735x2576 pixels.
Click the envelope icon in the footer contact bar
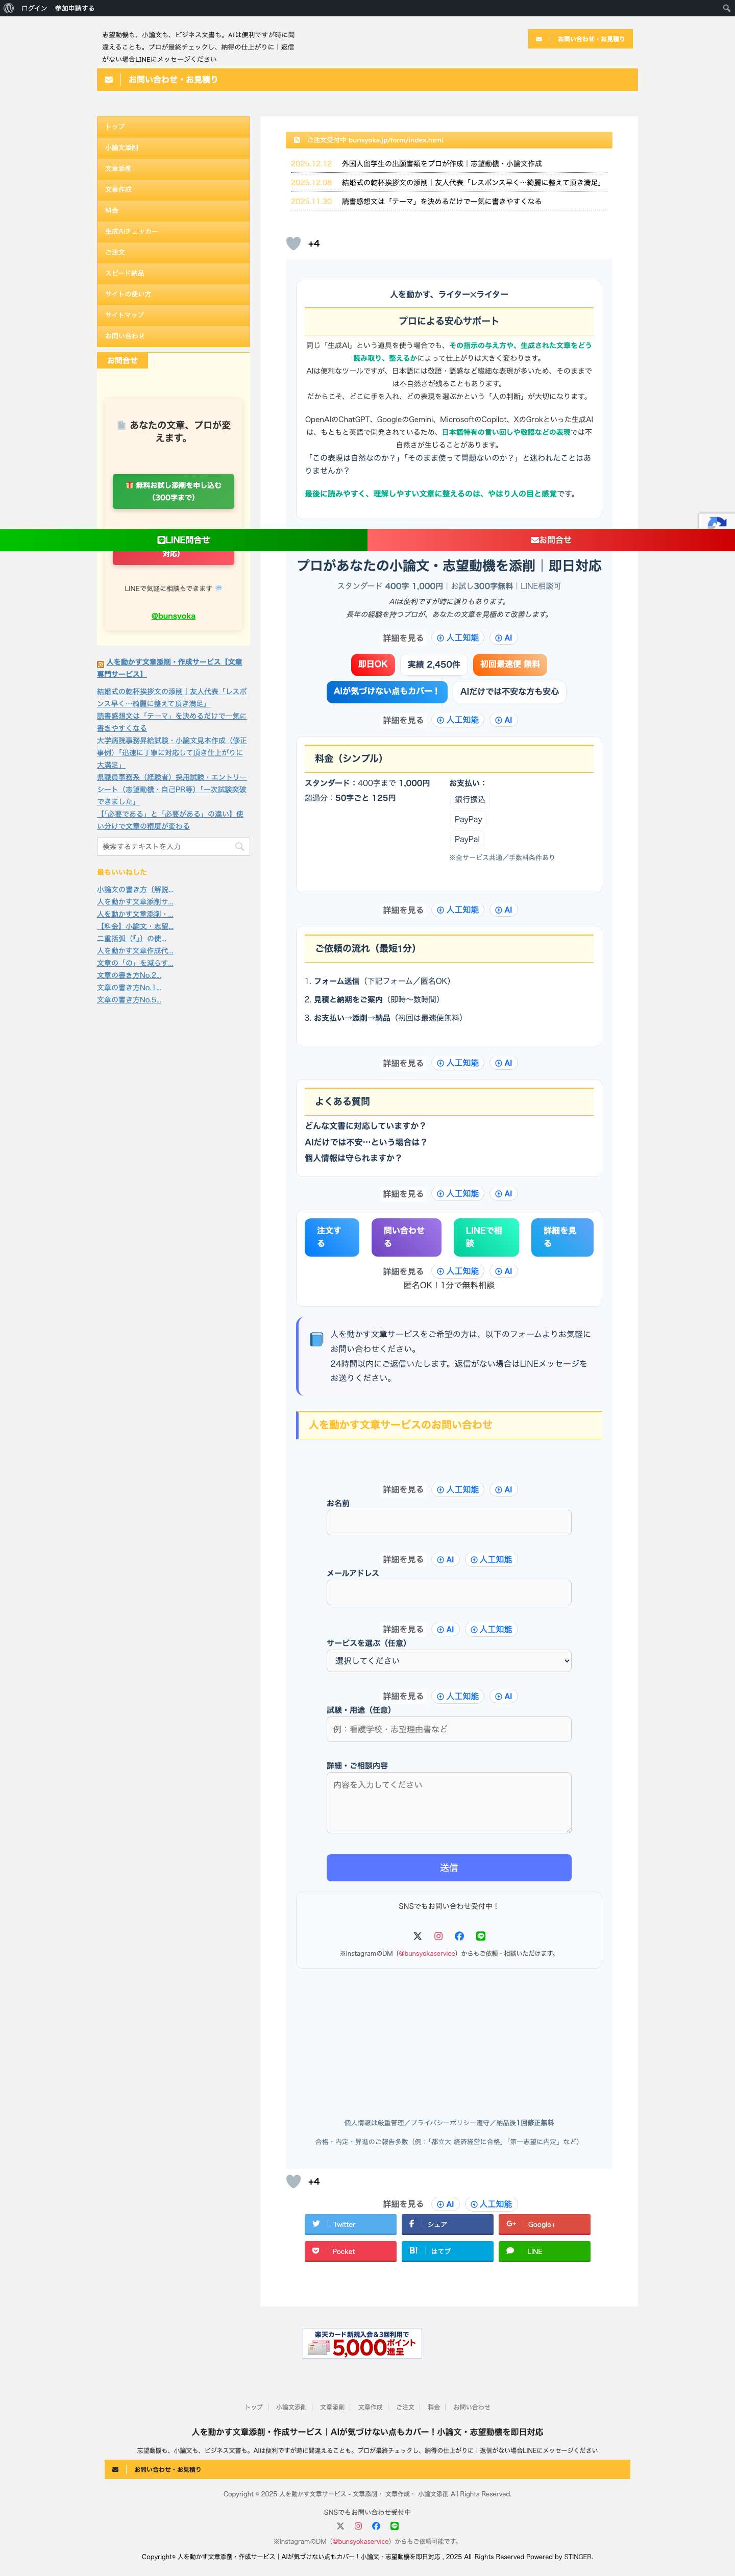click(116, 2469)
